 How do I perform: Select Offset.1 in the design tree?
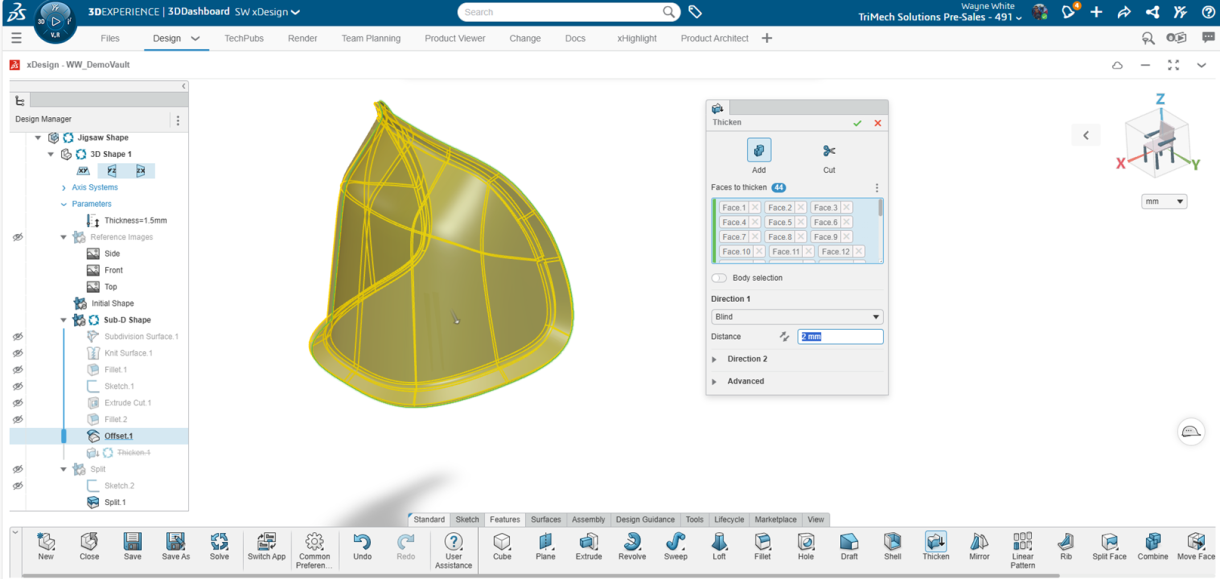pos(119,436)
